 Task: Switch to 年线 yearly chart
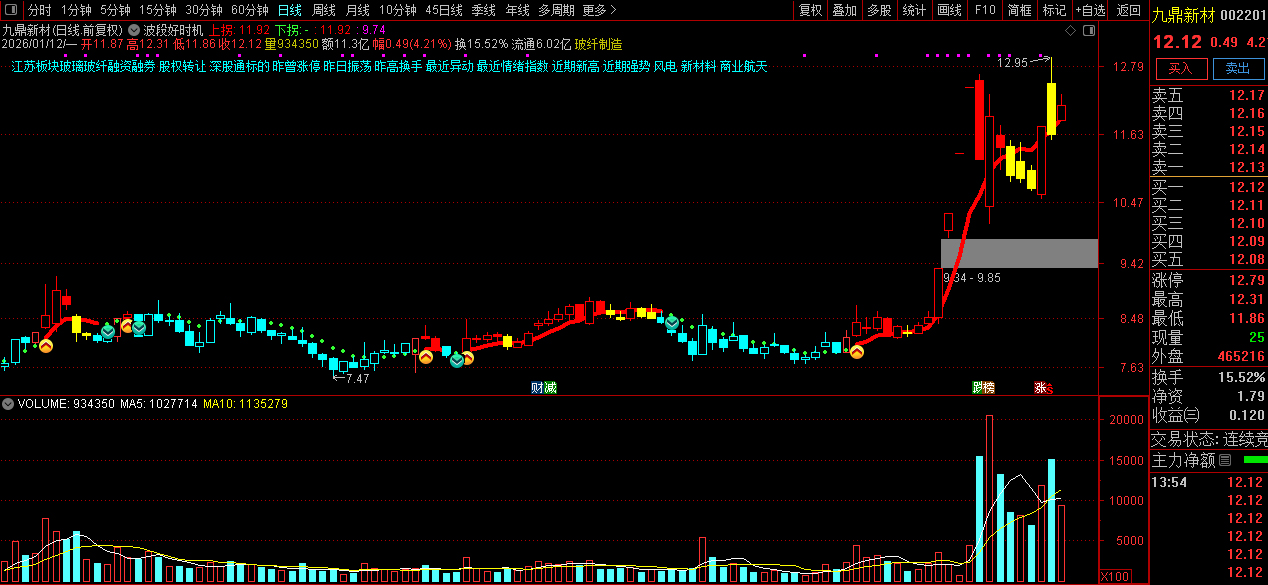(x=518, y=10)
